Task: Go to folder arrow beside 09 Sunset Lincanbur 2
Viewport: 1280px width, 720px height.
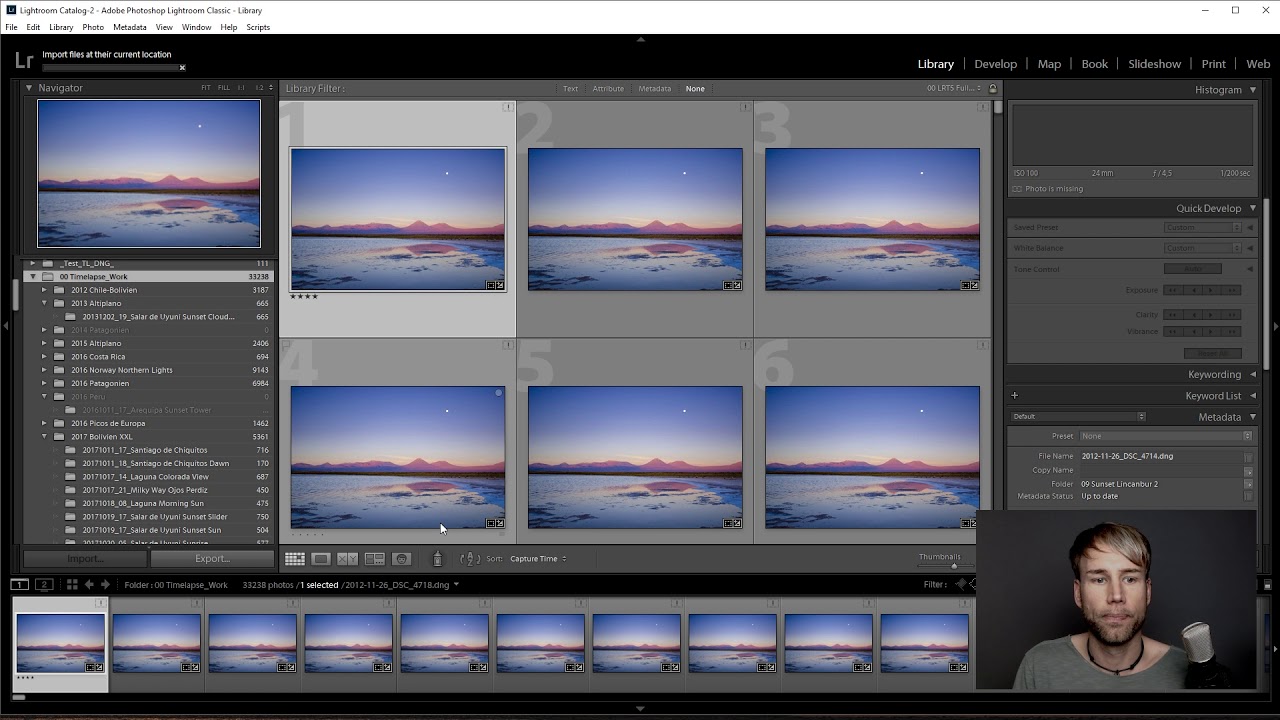Action: coord(1248,484)
